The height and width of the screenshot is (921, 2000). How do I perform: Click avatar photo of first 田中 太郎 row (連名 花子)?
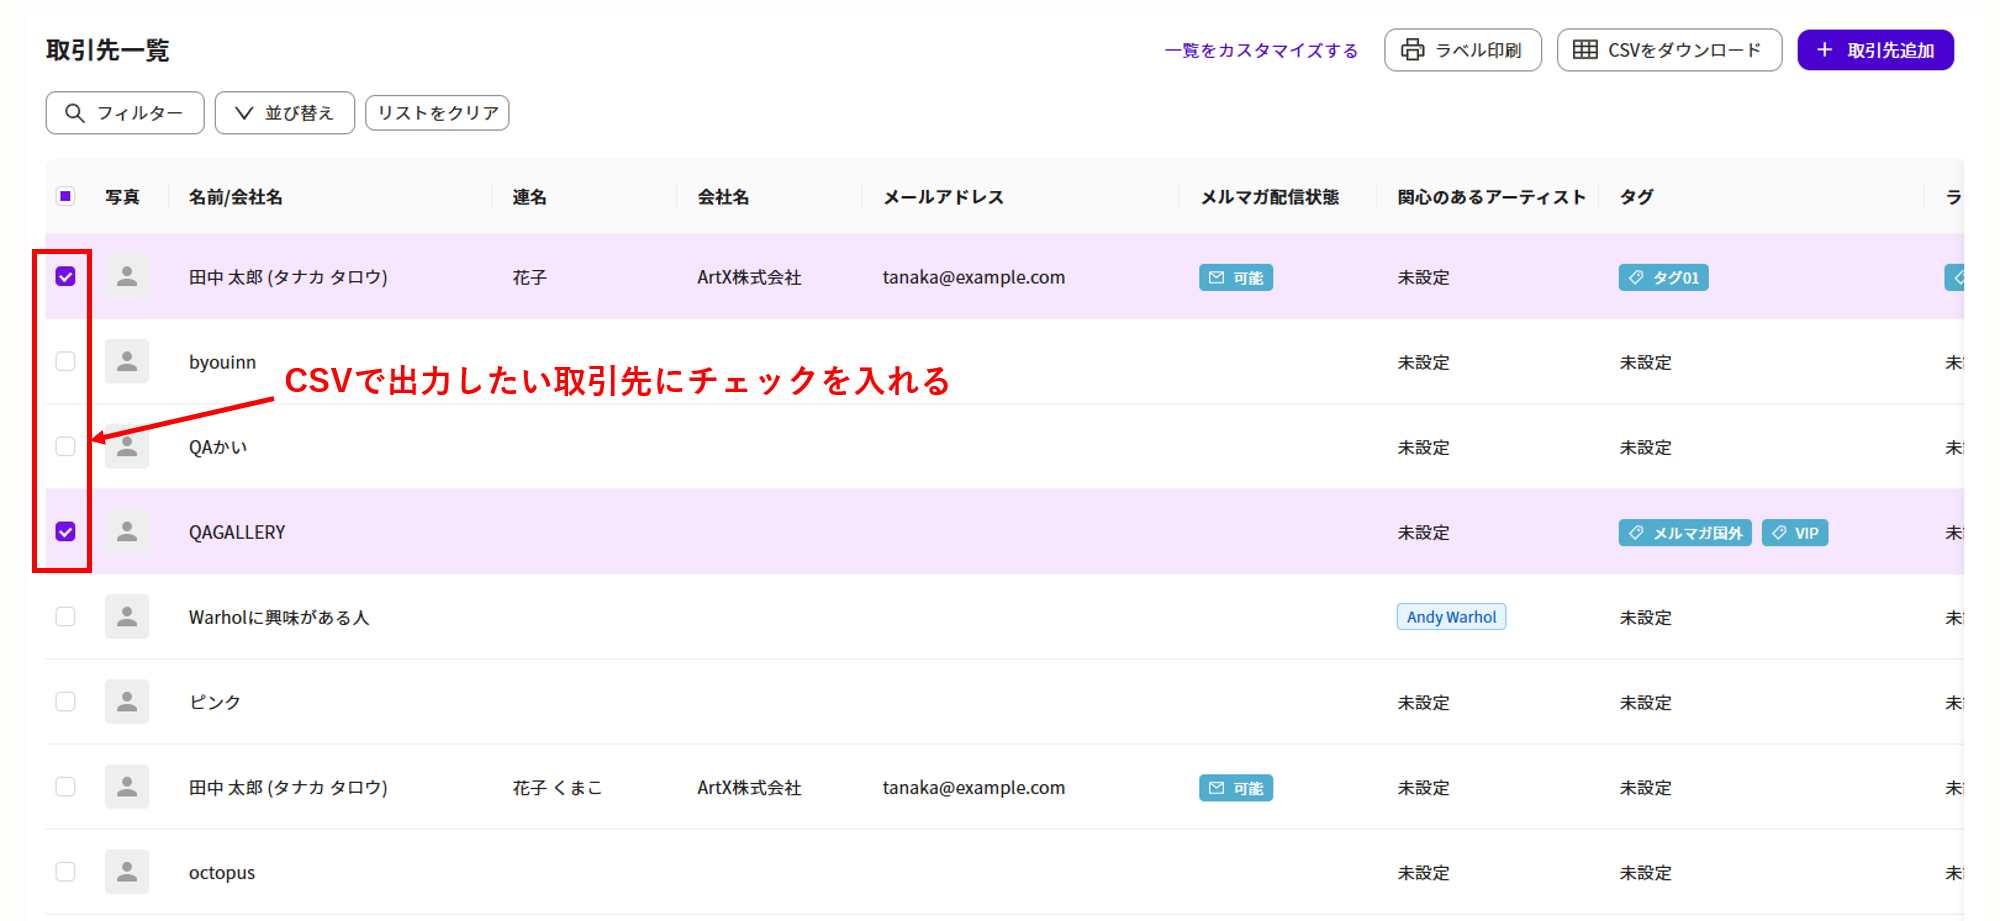(x=127, y=277)
